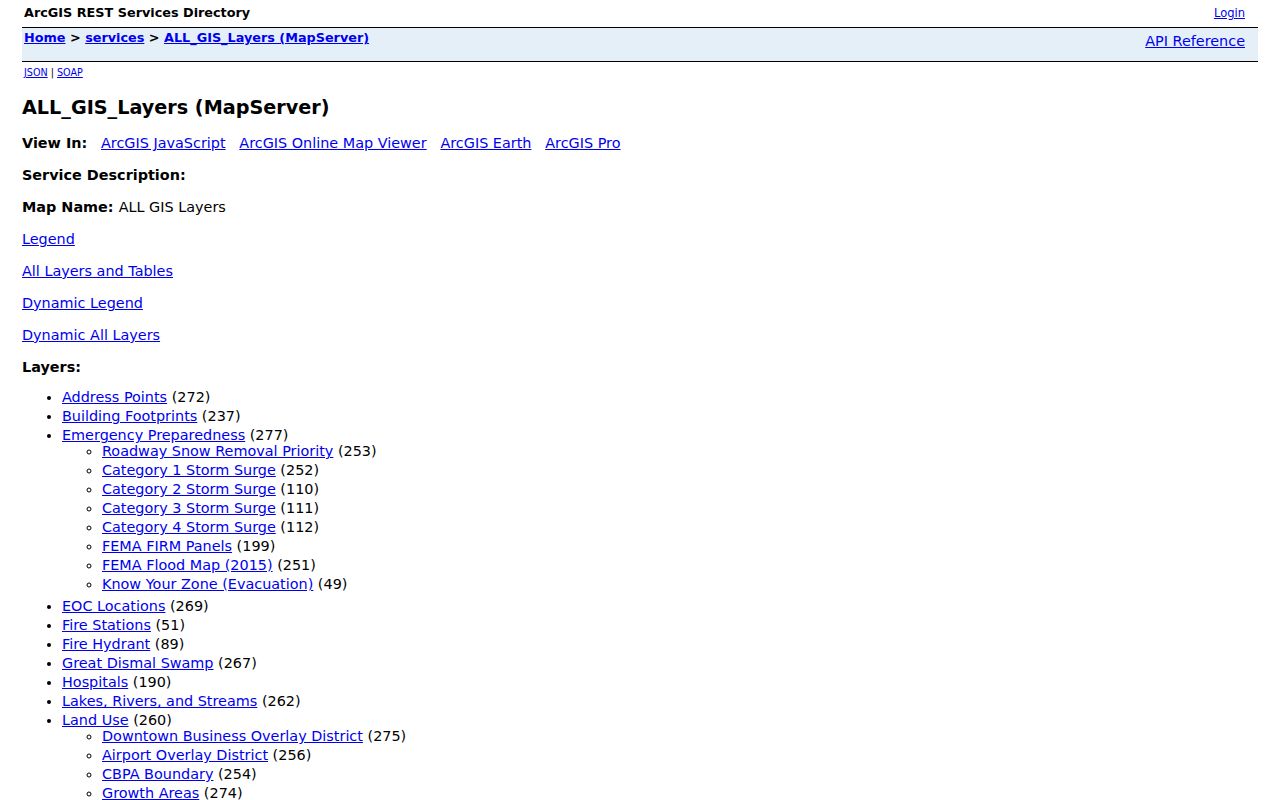1280x800 pixels.
Task: Open Airport Overlay District layer
Action: 185,755
